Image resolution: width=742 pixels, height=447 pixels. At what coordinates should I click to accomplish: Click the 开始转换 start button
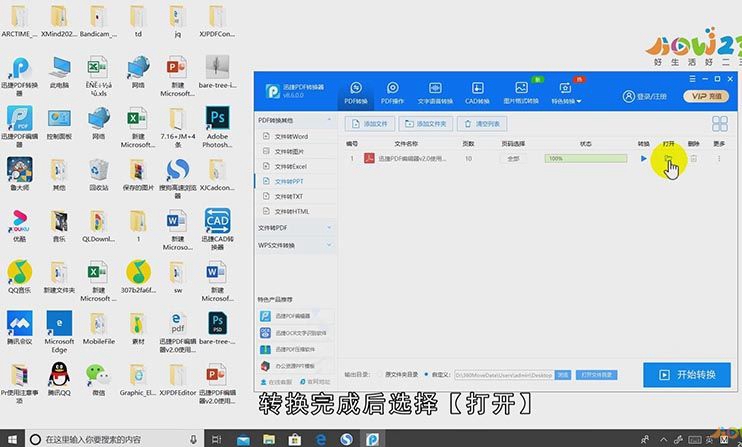click(x=687, y=375)
